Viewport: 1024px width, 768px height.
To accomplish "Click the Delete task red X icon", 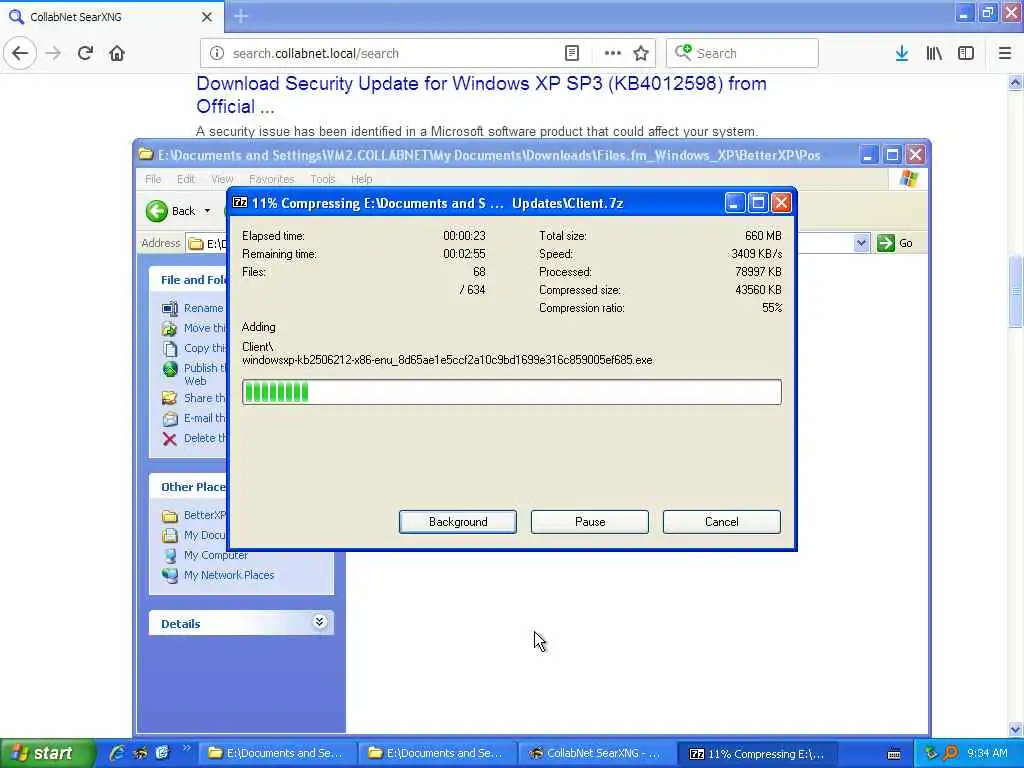I will click(169, 439).
